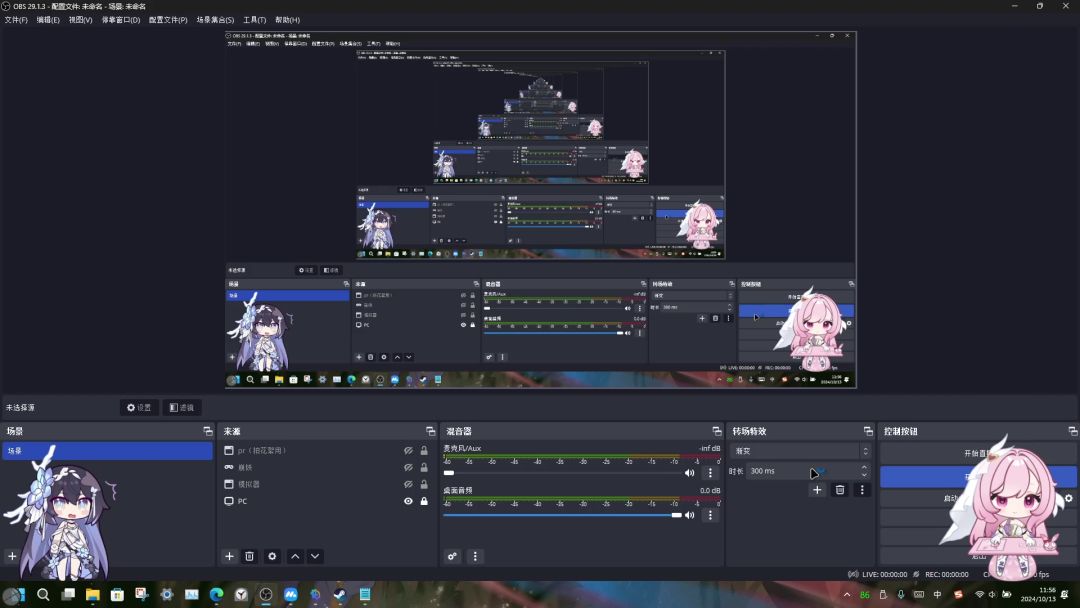Toggle visibility of the 模拟器 source
Image resolution: width=1080 pixels, height=608 pixels.
point(408,484)
